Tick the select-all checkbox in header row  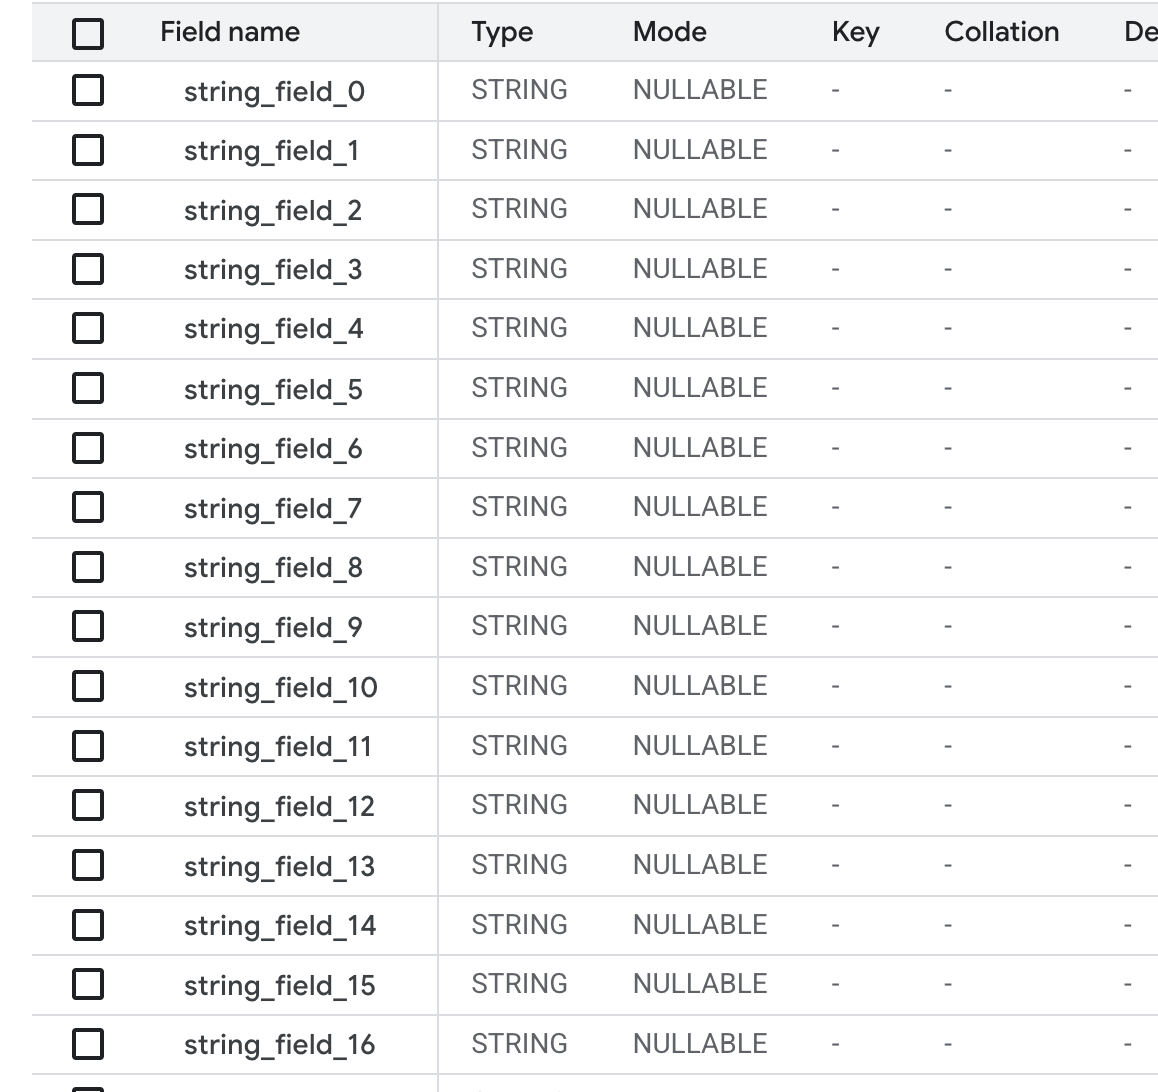click(88, 34)
